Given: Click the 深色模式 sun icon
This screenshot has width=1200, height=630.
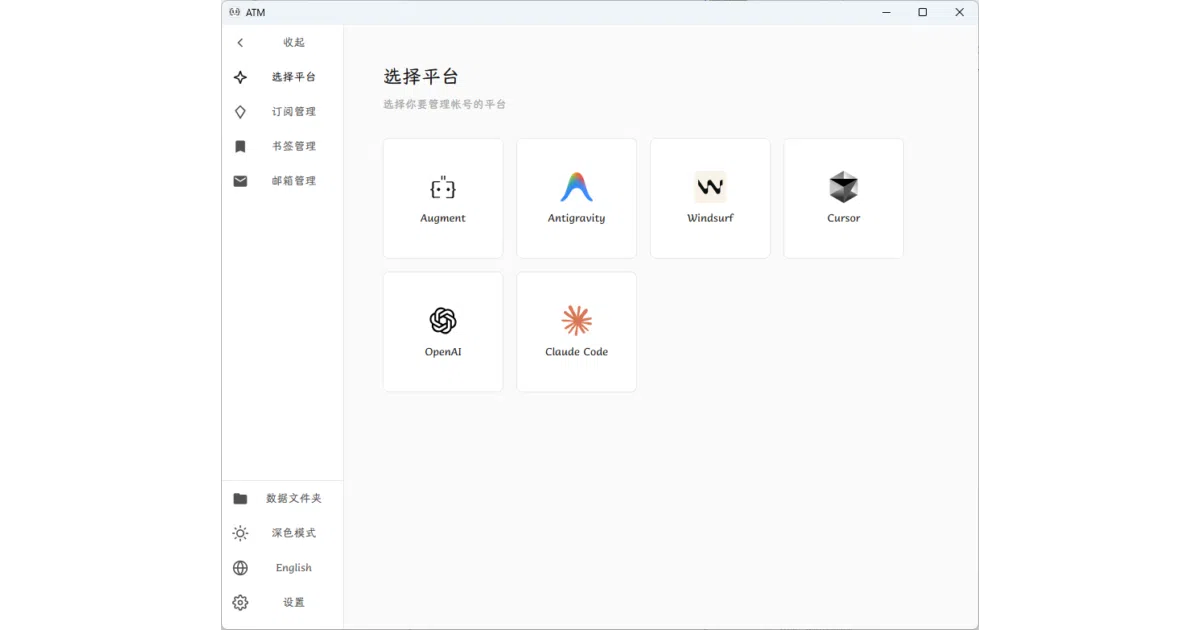Looking at the screenshot, I should click(240, 534).
